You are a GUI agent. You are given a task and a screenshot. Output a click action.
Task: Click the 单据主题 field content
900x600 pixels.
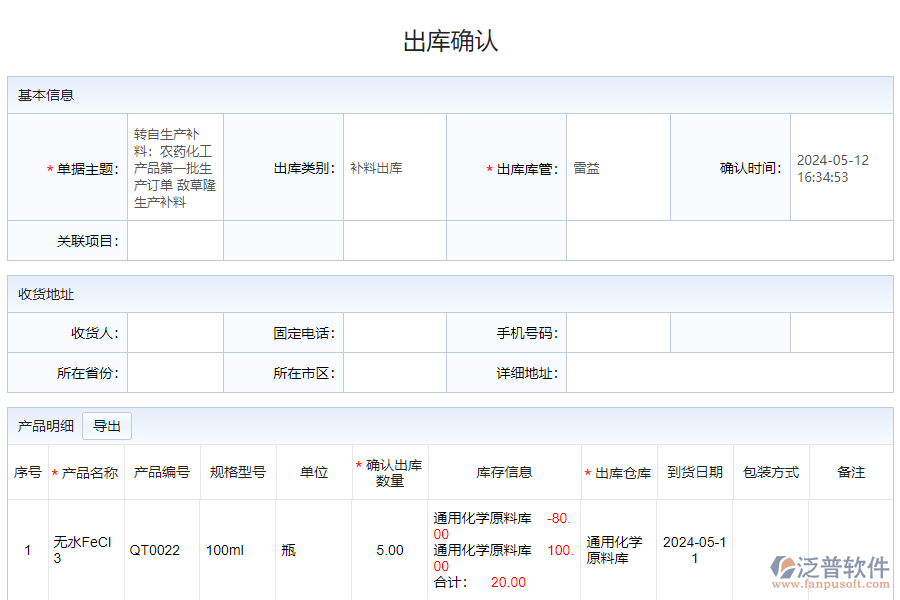click(175, 167)
